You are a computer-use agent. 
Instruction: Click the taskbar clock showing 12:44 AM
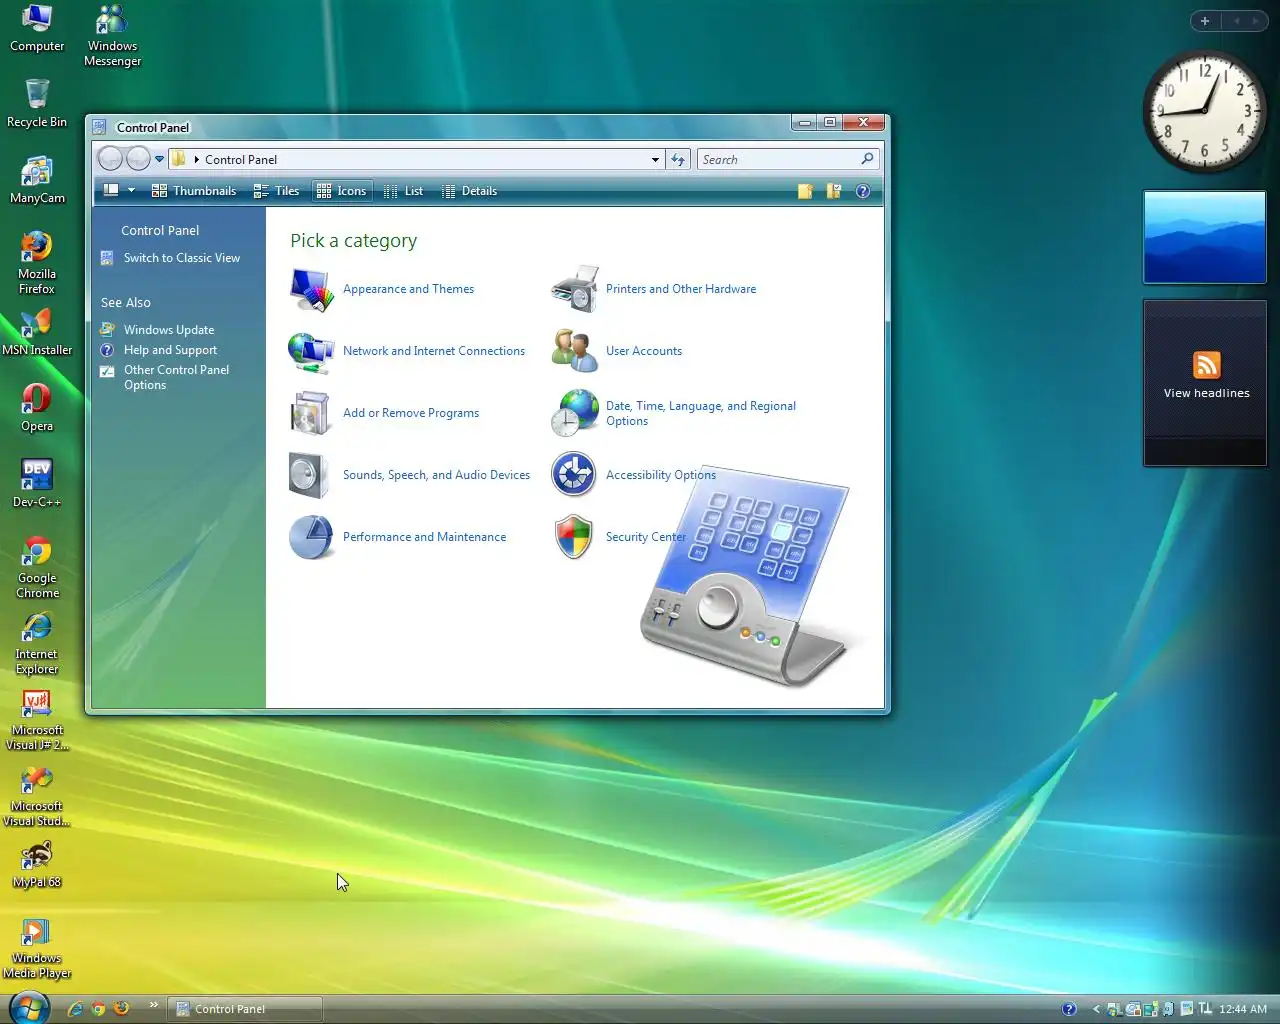click(x=1243, y=1009)
